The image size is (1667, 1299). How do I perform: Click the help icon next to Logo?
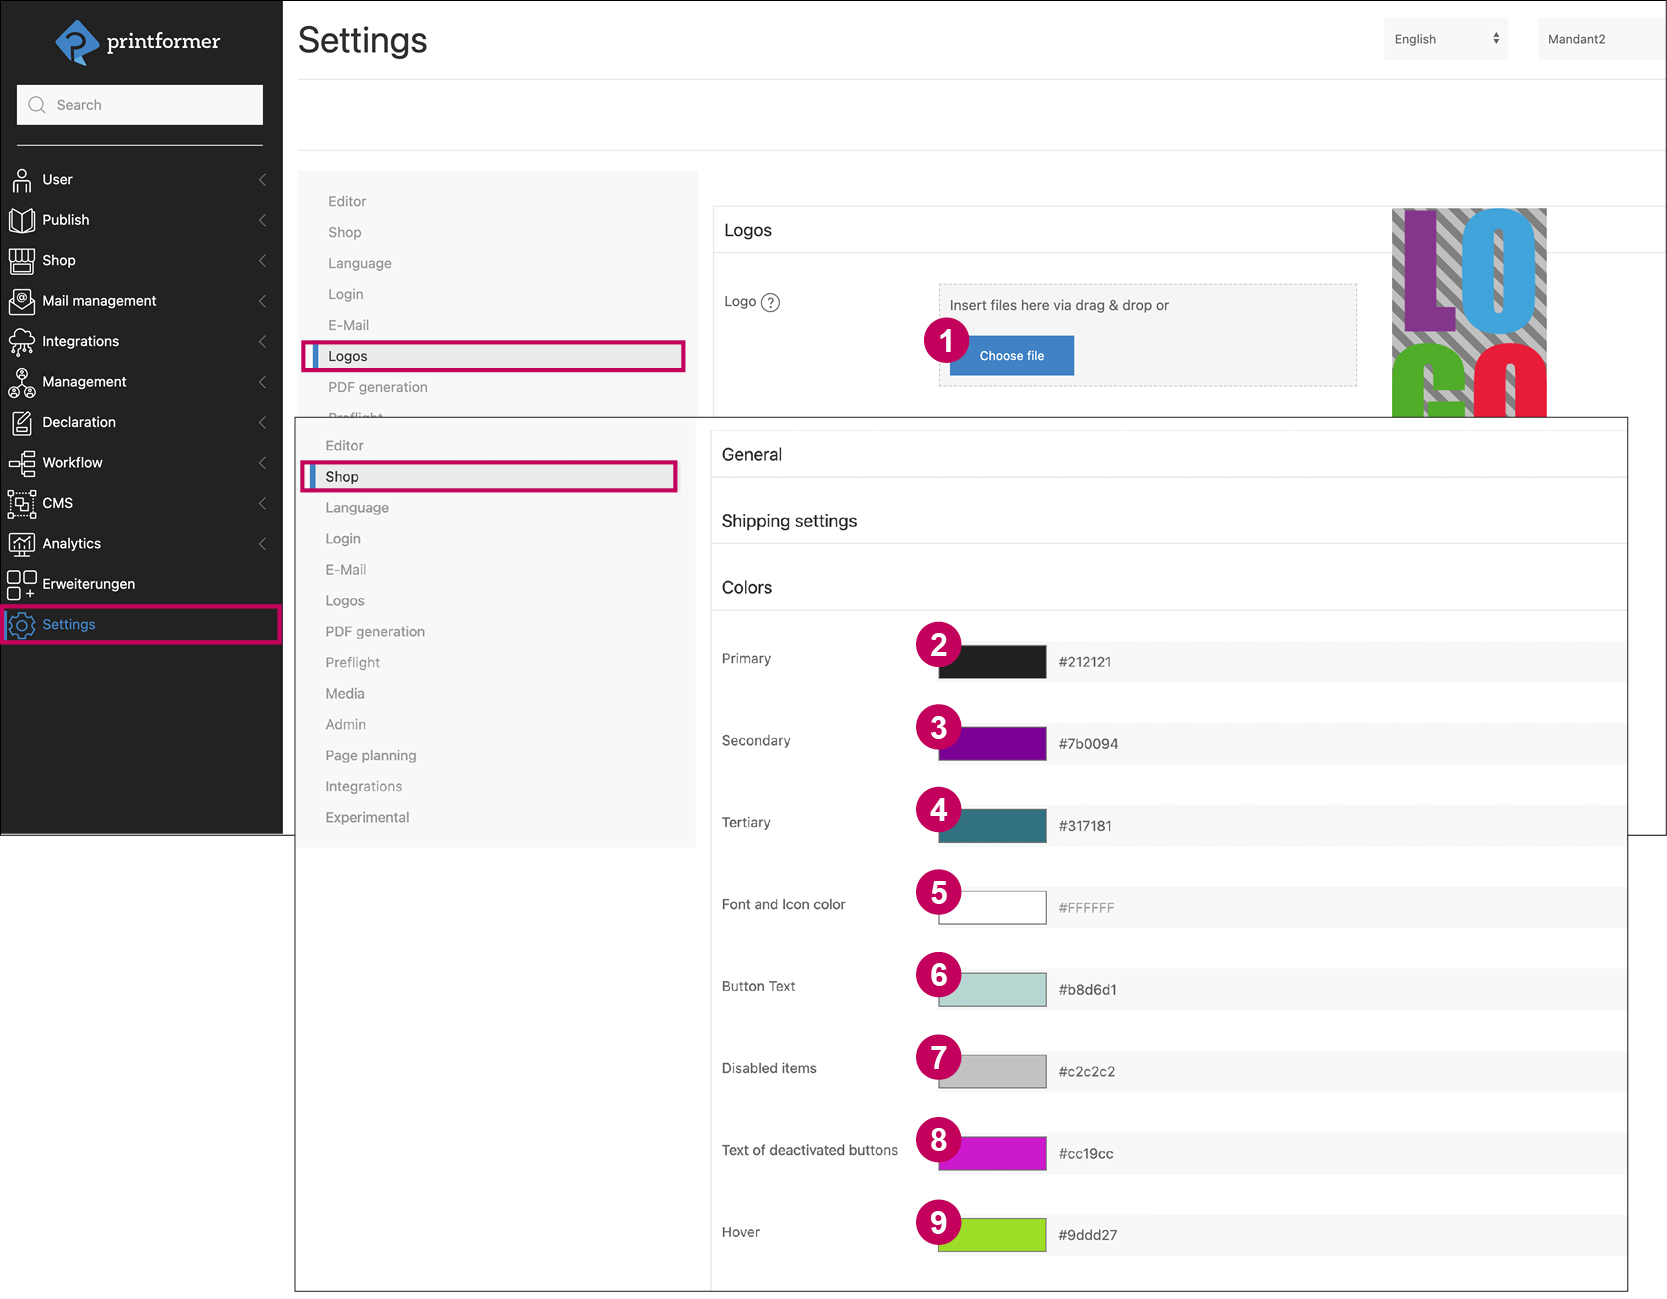[770, 302]
